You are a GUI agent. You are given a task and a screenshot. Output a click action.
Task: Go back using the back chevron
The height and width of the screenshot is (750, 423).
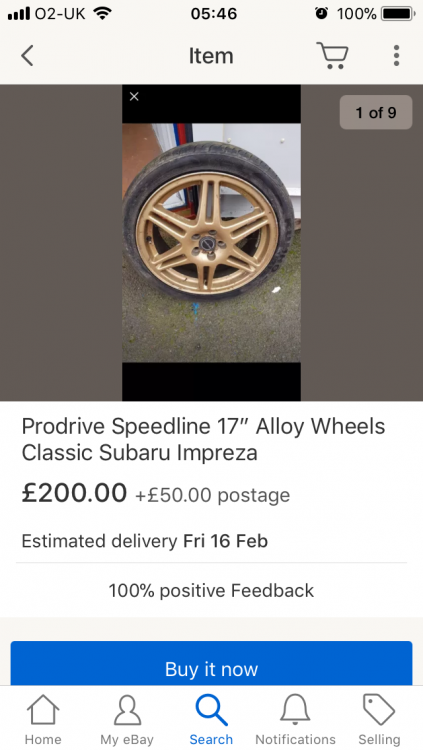27,55
